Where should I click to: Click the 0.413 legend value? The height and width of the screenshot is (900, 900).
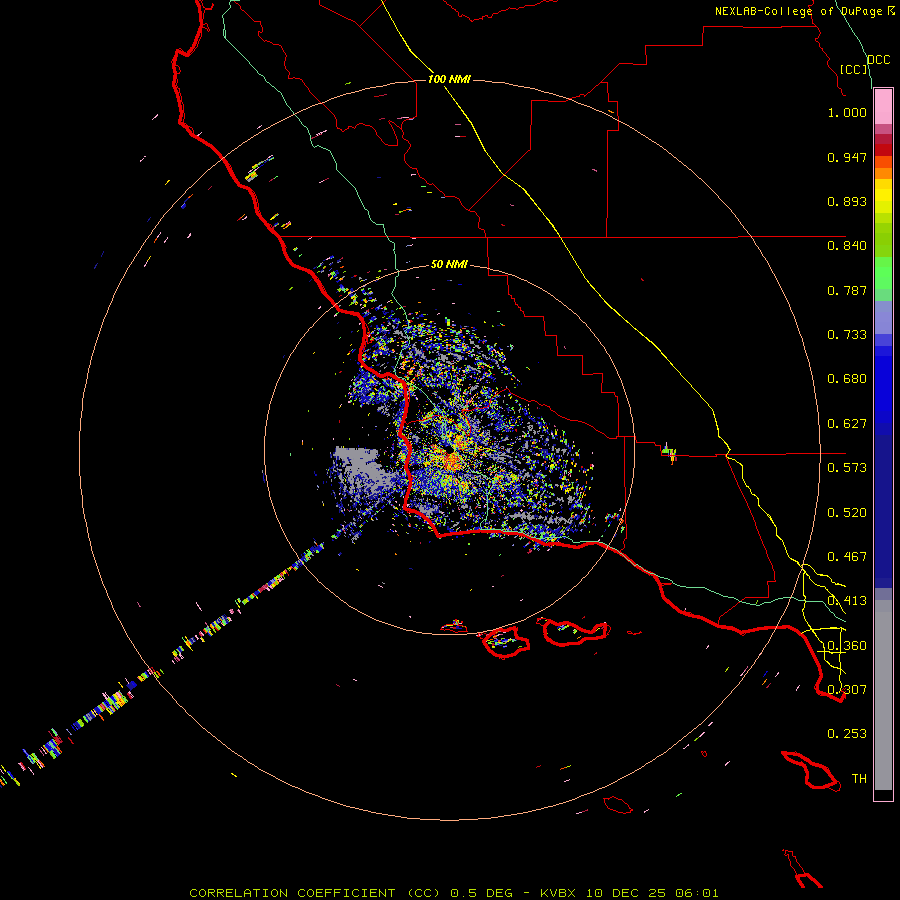click(x=847, y=601)
